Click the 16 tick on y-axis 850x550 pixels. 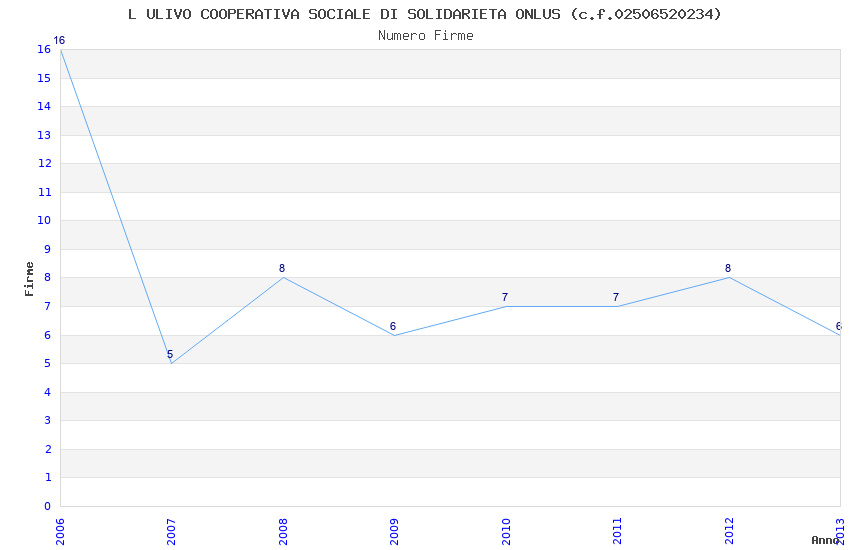44,49
